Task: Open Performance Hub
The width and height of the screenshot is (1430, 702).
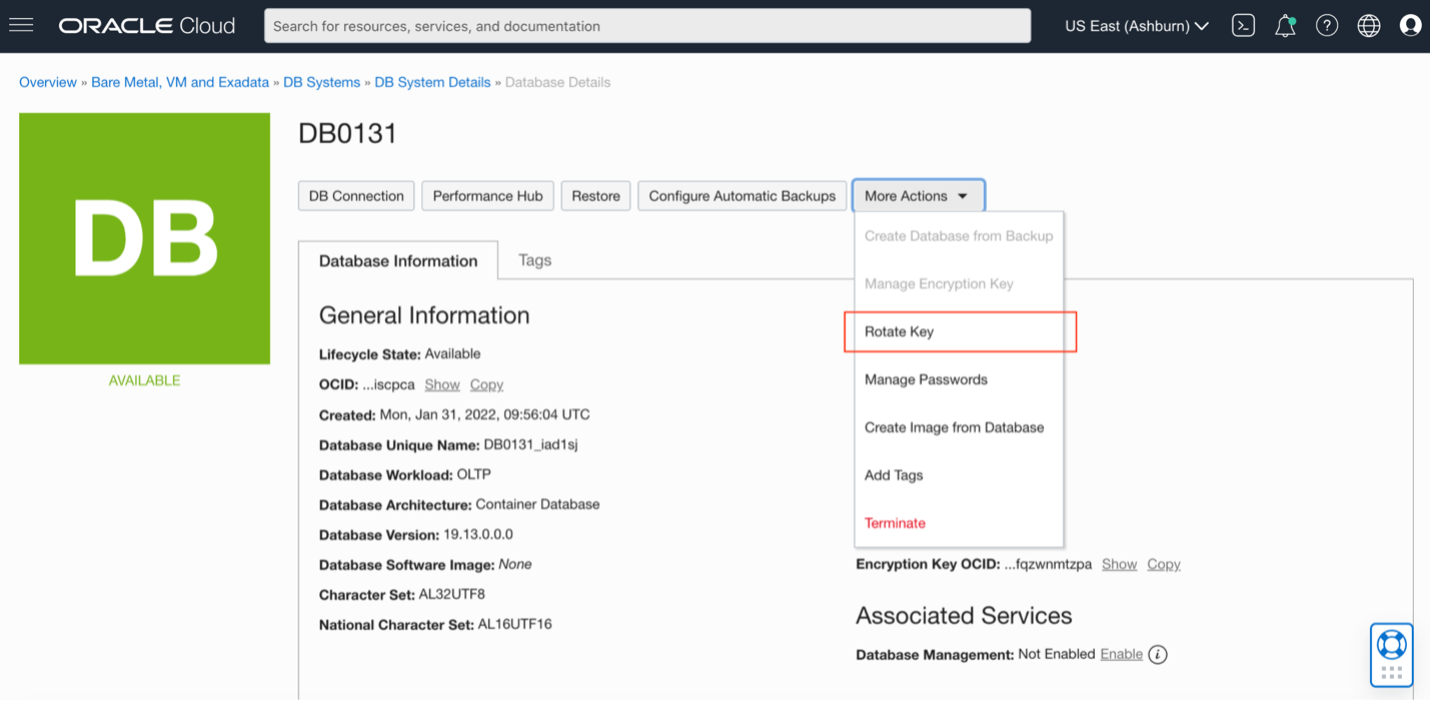Action: click(x=487, y=196)
